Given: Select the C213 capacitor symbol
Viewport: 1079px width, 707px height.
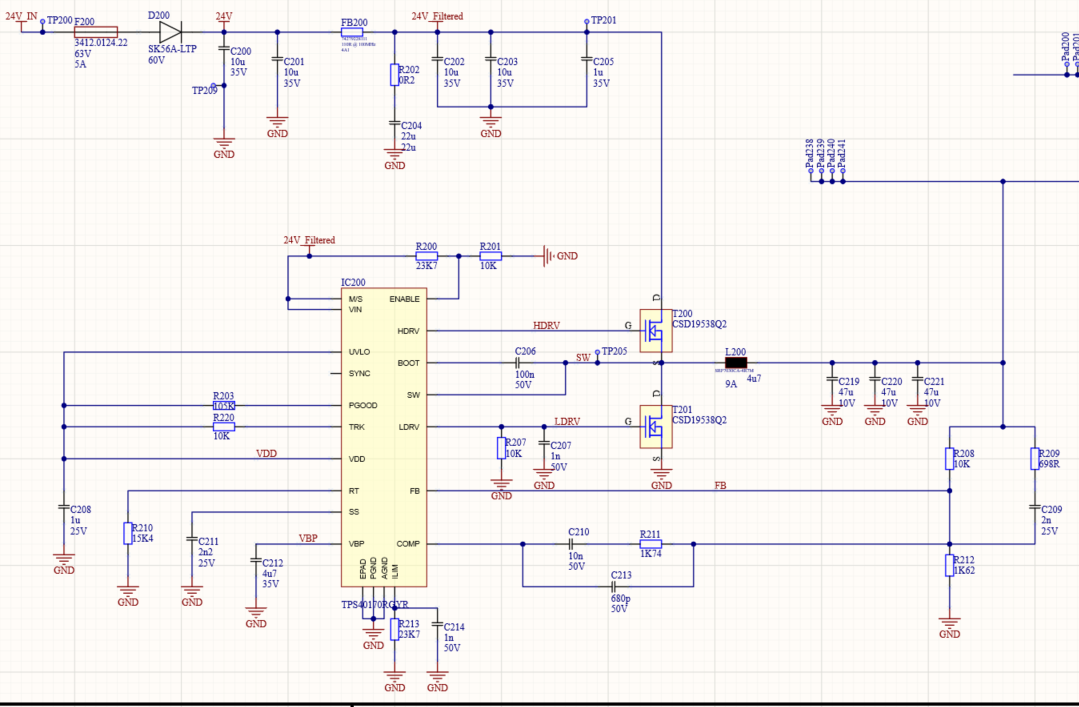Looking at the screenshot, I should point(613,587).
